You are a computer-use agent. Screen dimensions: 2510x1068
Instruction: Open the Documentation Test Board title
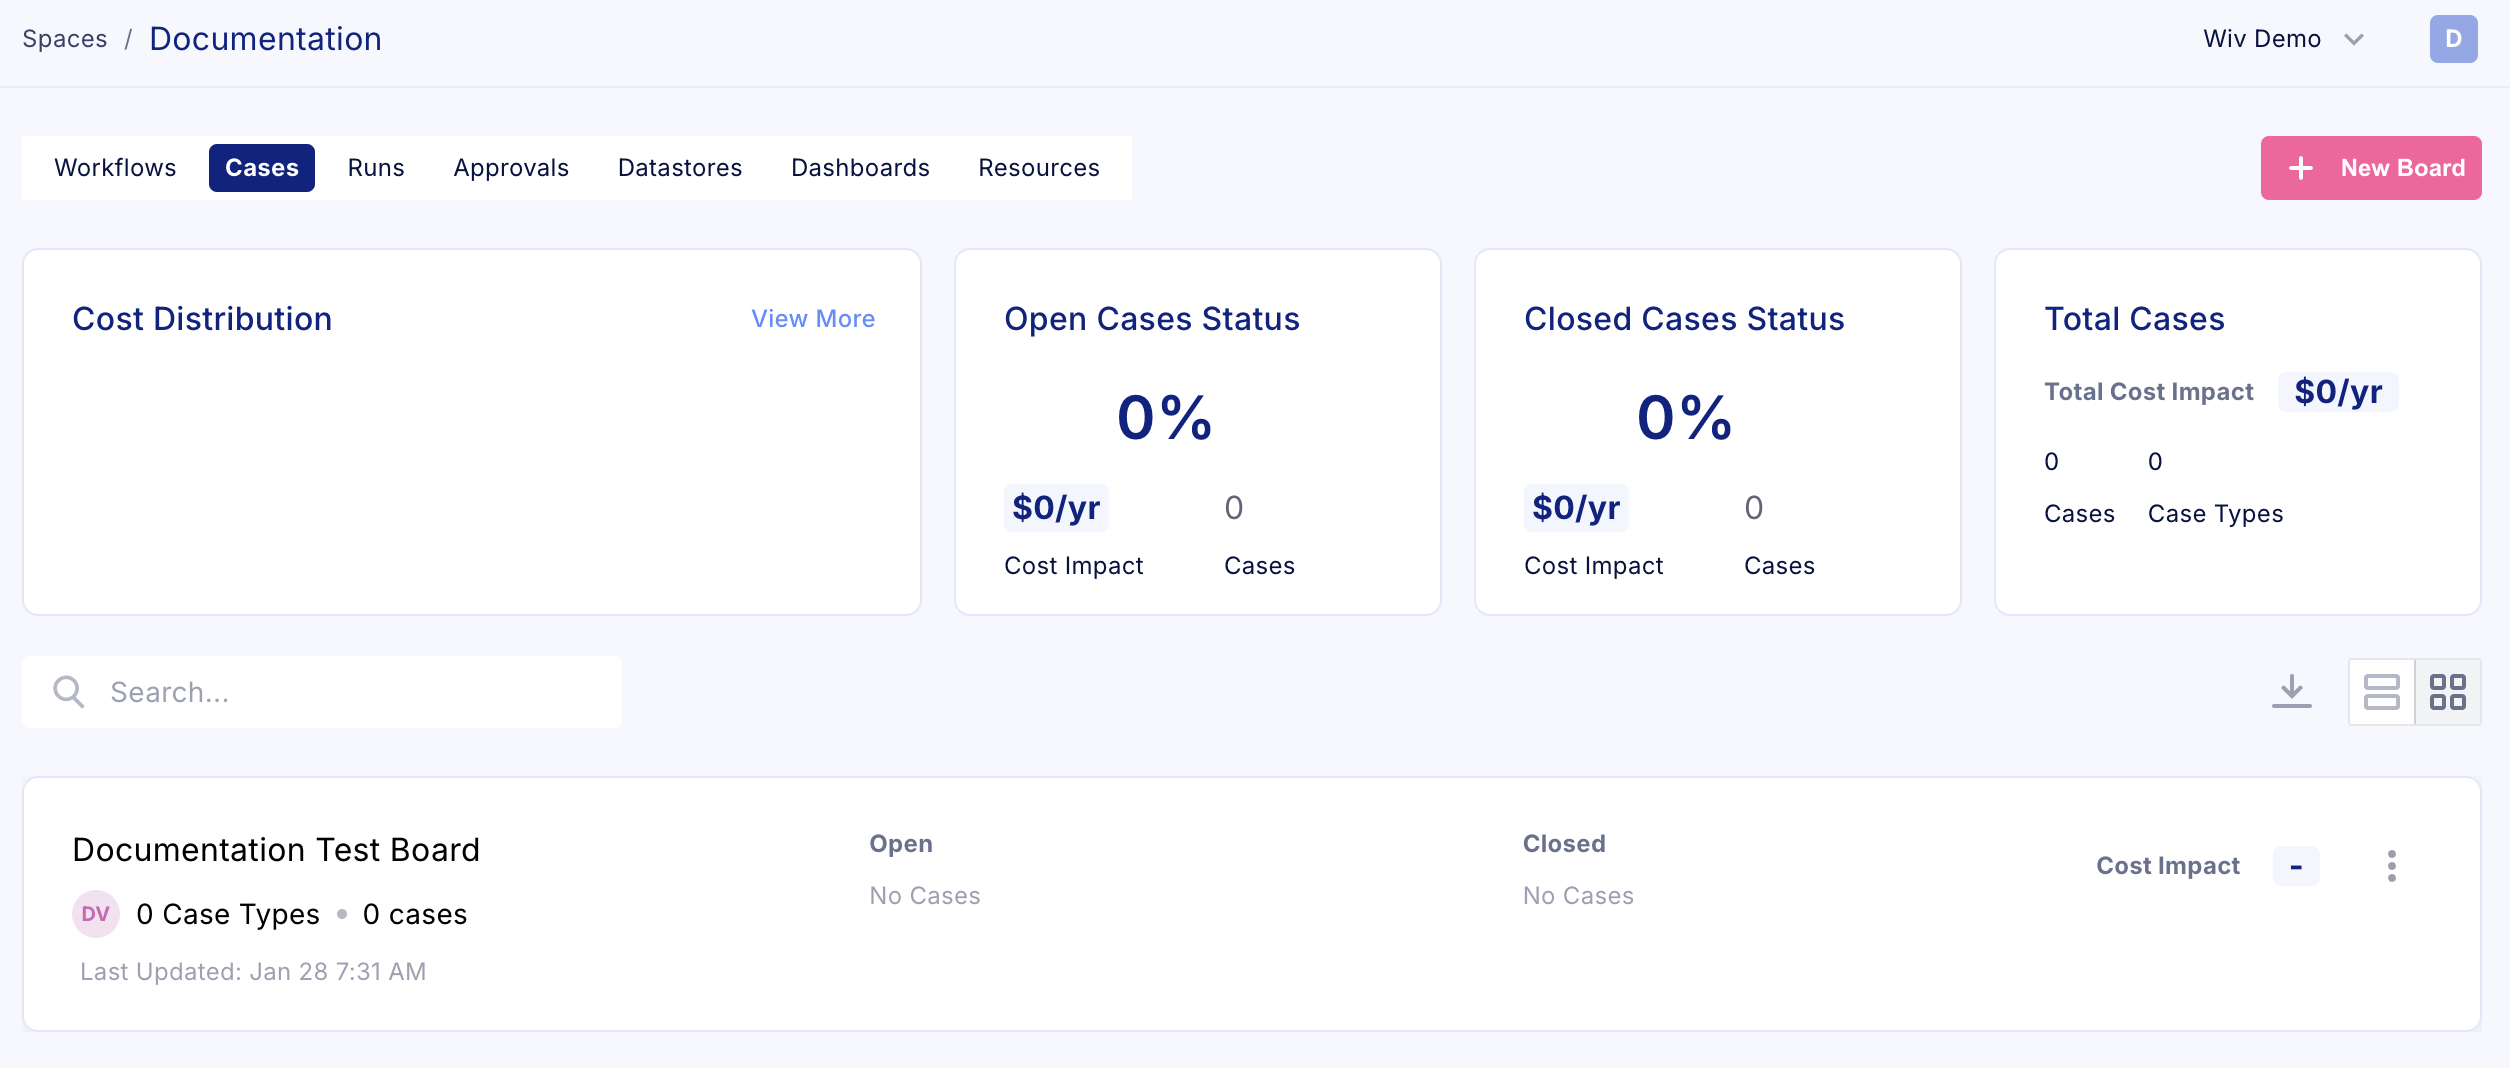tap(276, 850)
